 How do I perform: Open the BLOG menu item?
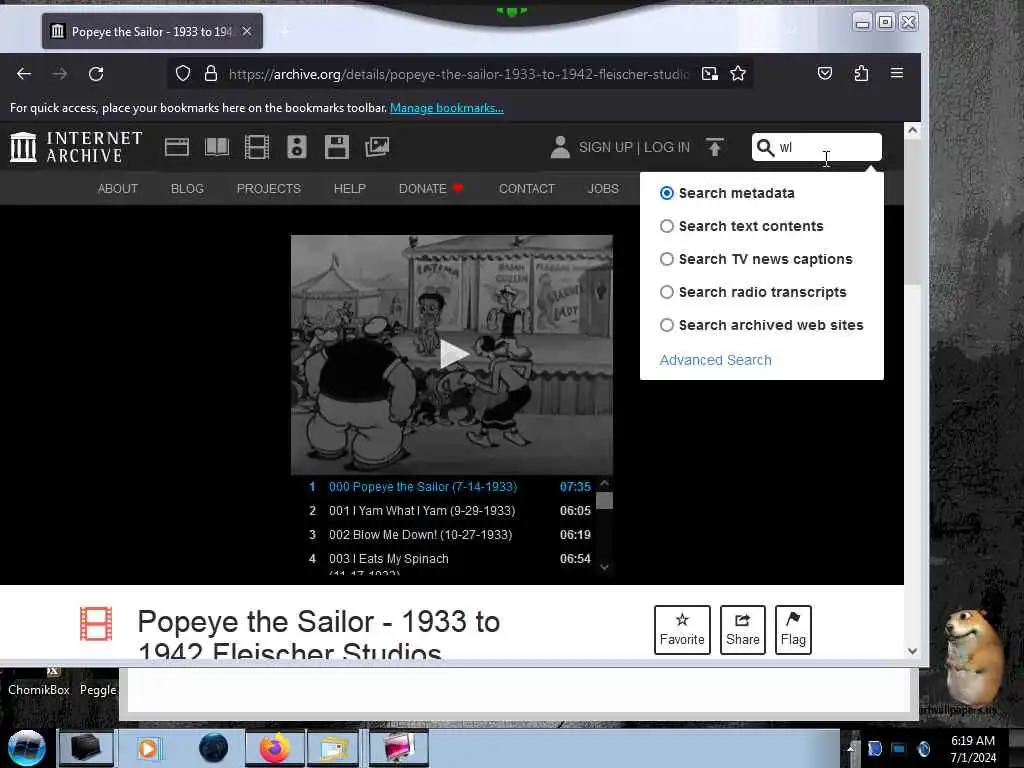tap(187, 189)
